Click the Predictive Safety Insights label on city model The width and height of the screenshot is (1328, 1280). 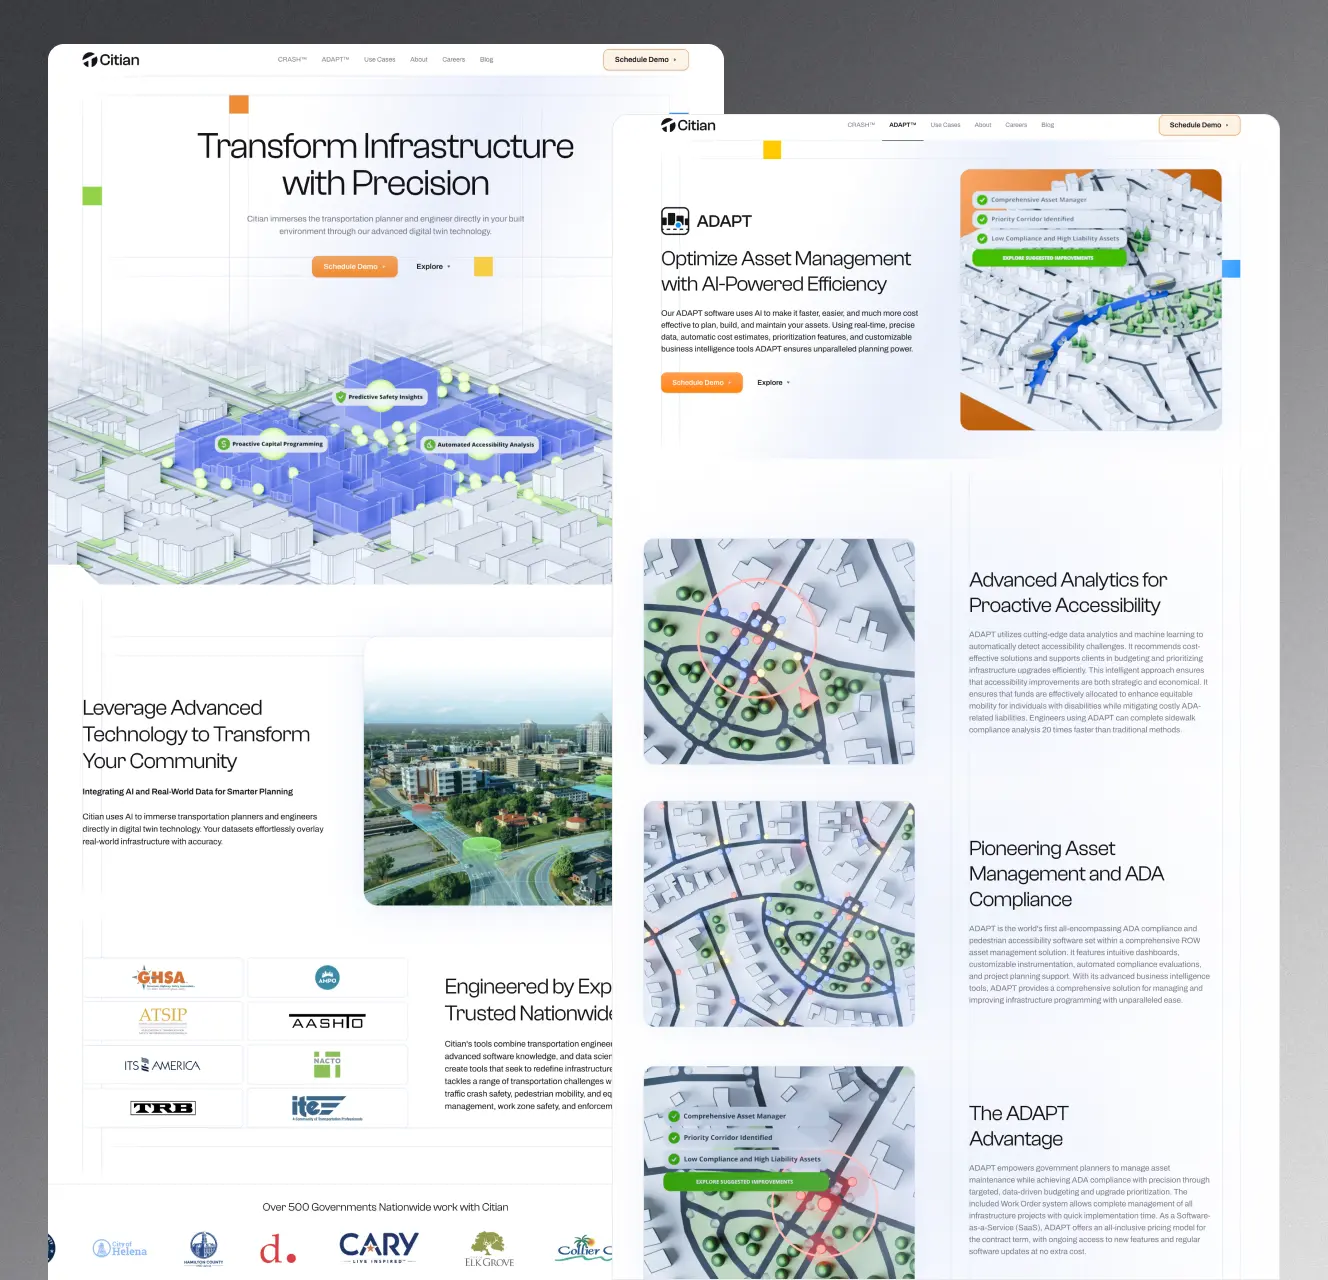(380, 397)
